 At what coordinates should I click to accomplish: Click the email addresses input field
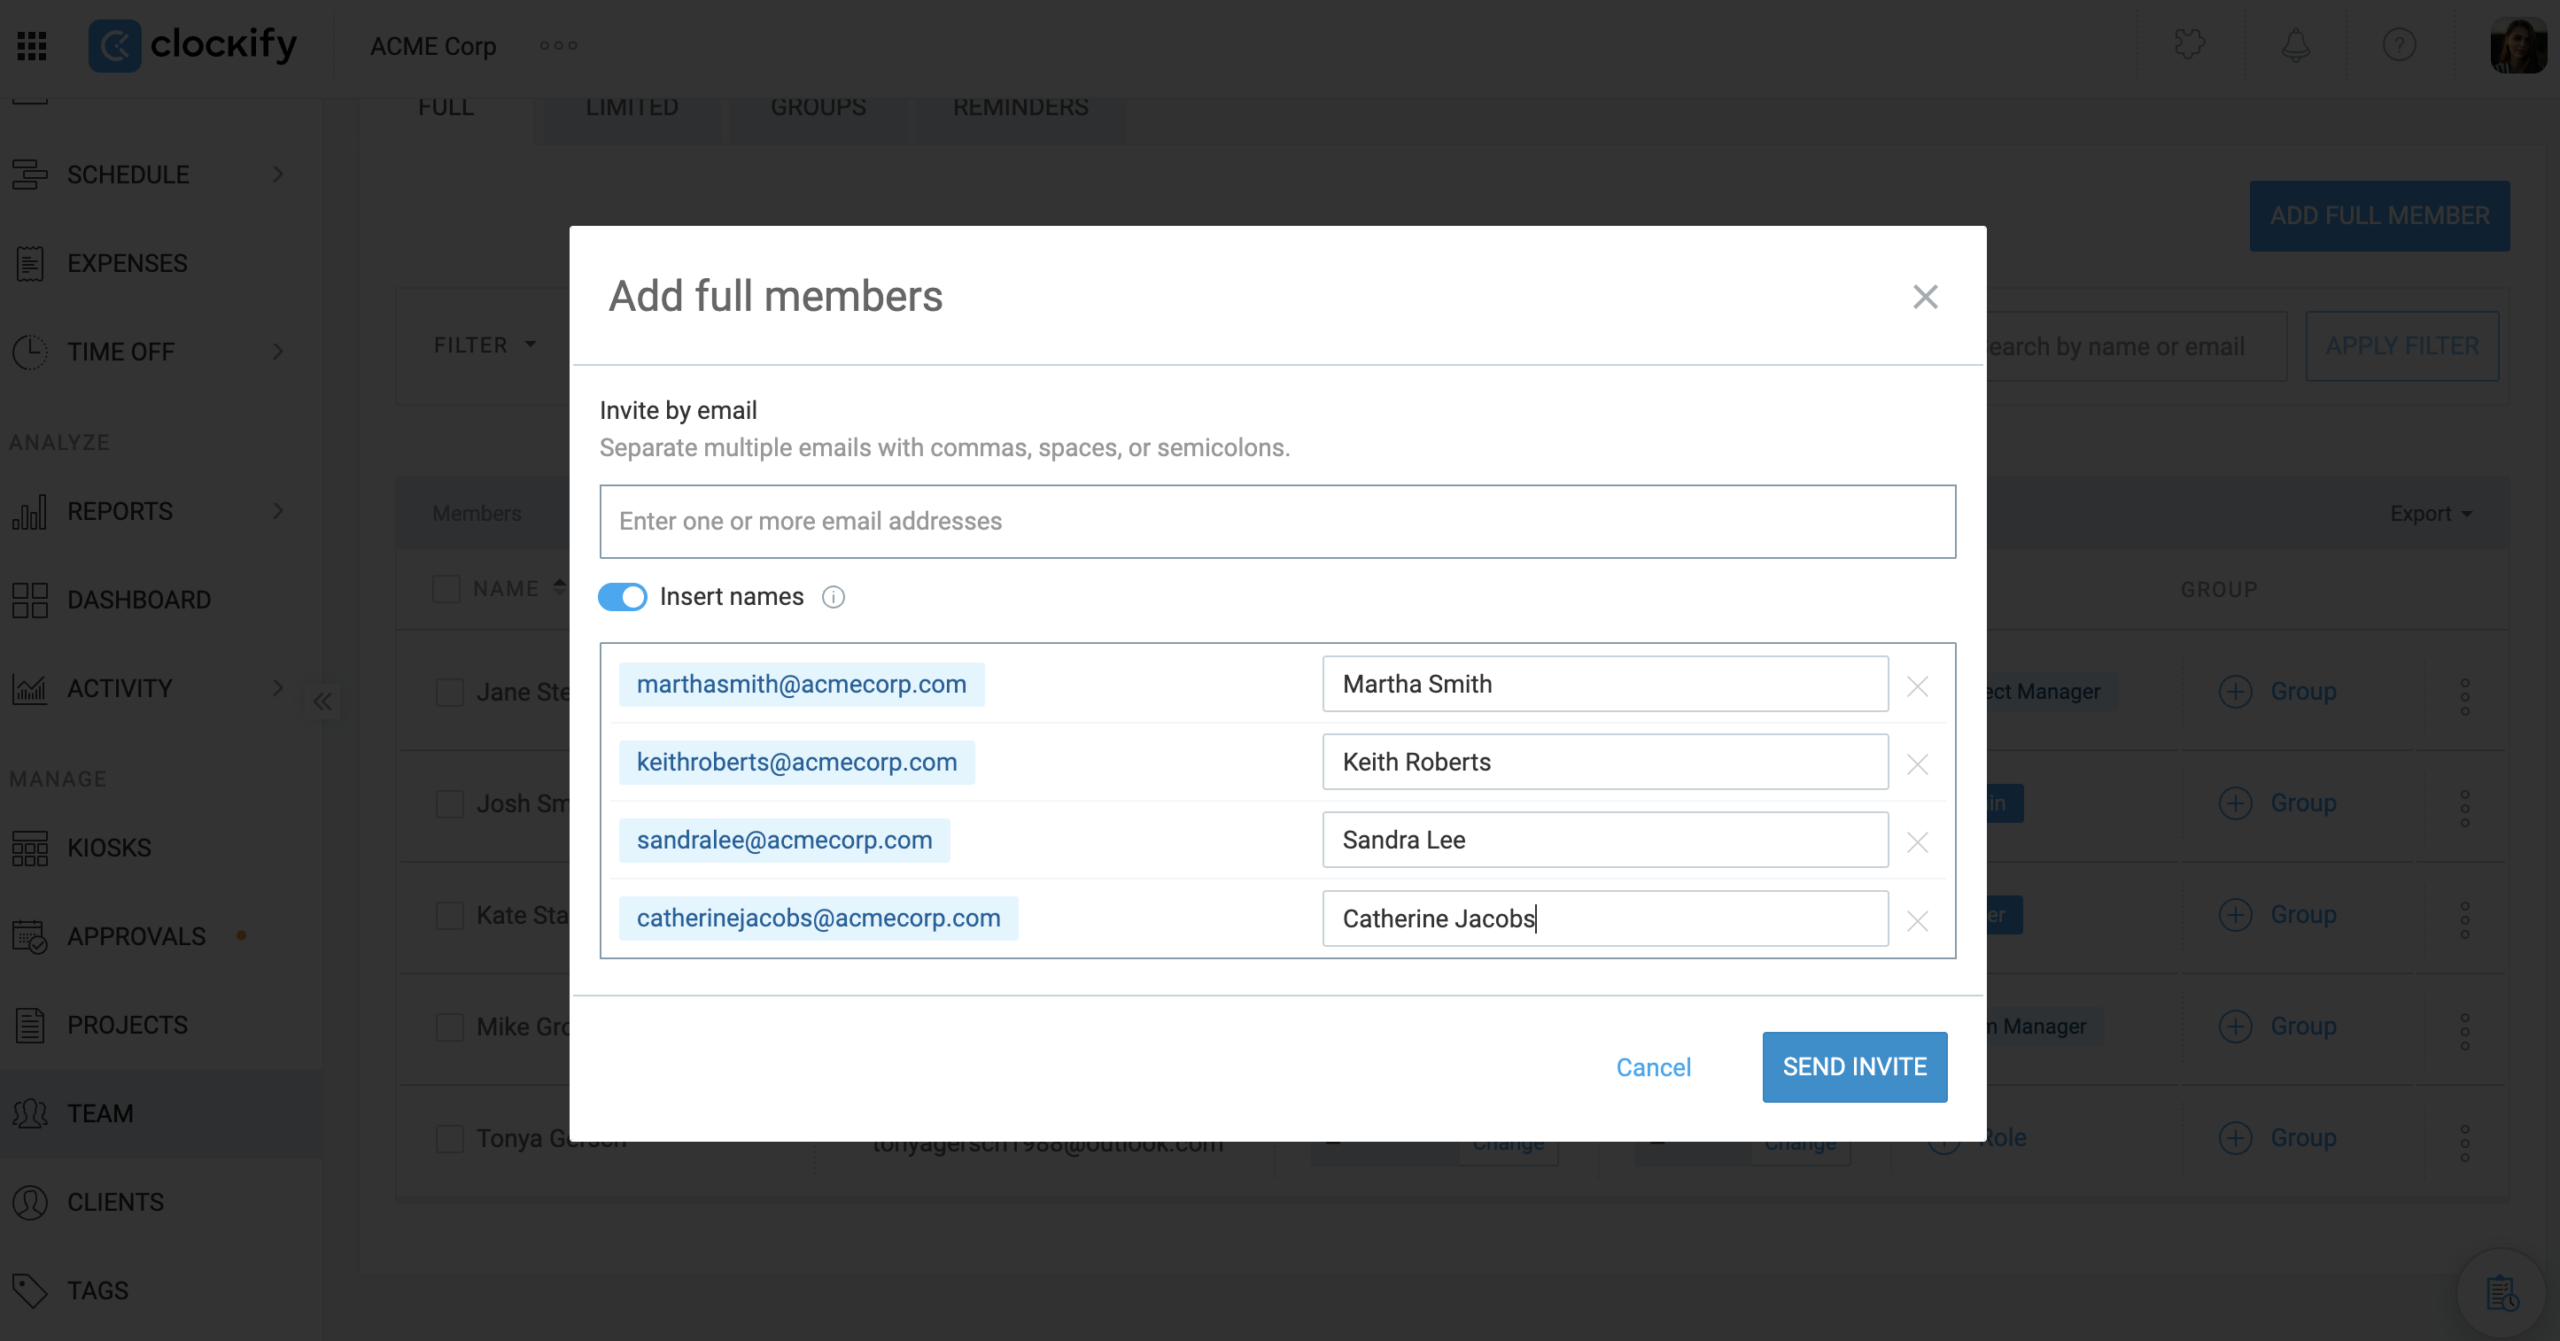click(1277, 522)
